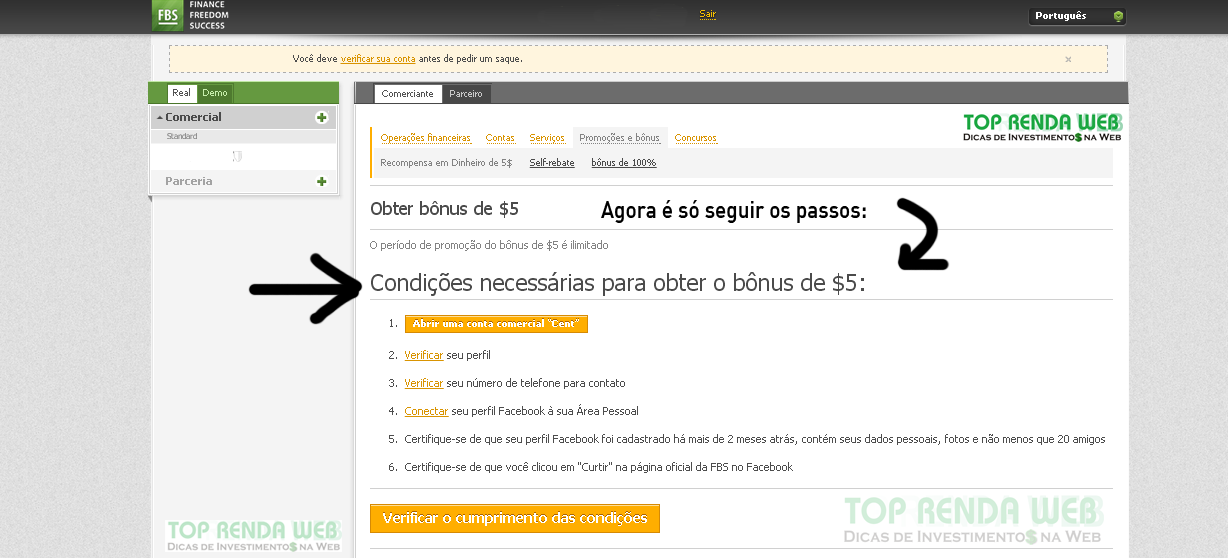Select the Parceiro tab

466,94
